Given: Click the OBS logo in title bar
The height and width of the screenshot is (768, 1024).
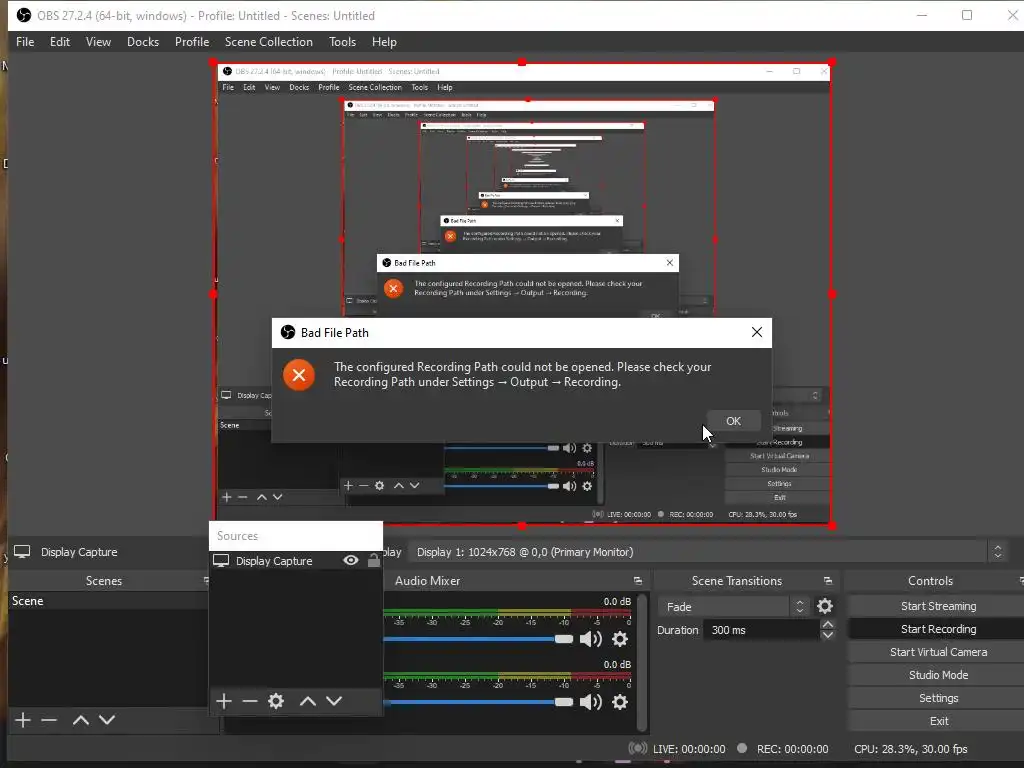Looking at the screenshot, I should point(24,15).
